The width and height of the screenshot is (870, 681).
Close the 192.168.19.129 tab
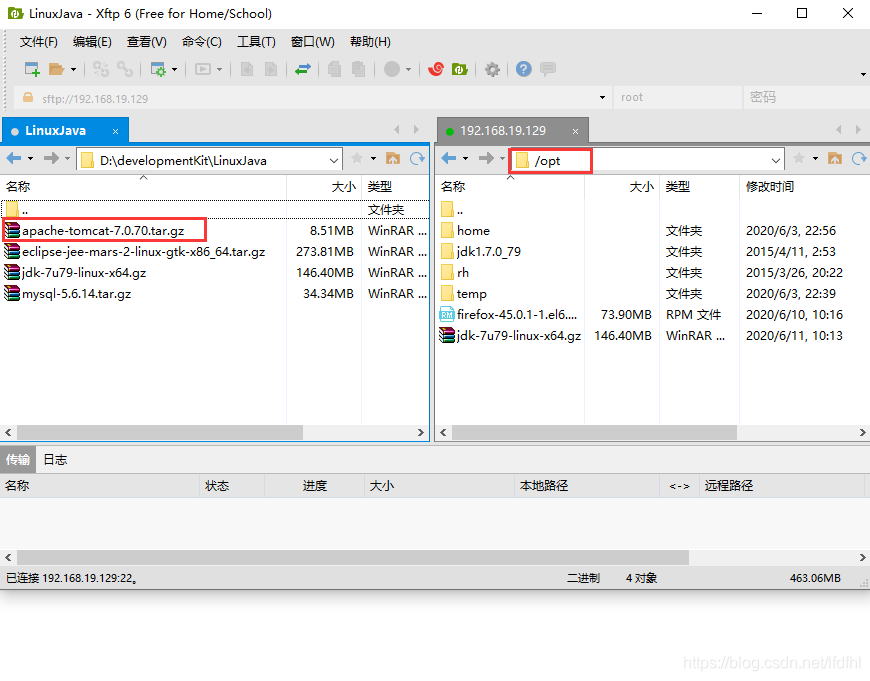[575, 132]
